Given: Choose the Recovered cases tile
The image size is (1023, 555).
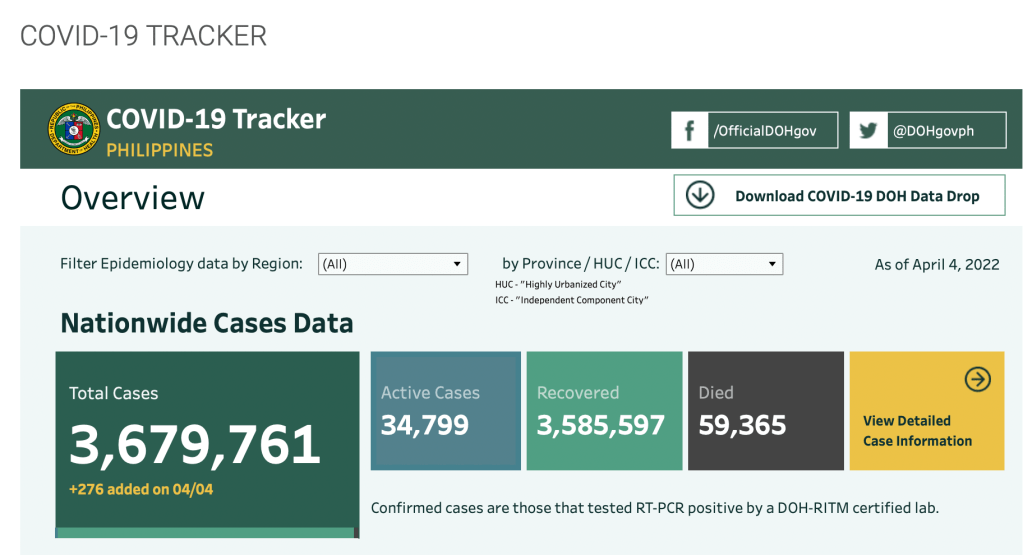Looking at the screenshot, I should (x=604, y=411).
